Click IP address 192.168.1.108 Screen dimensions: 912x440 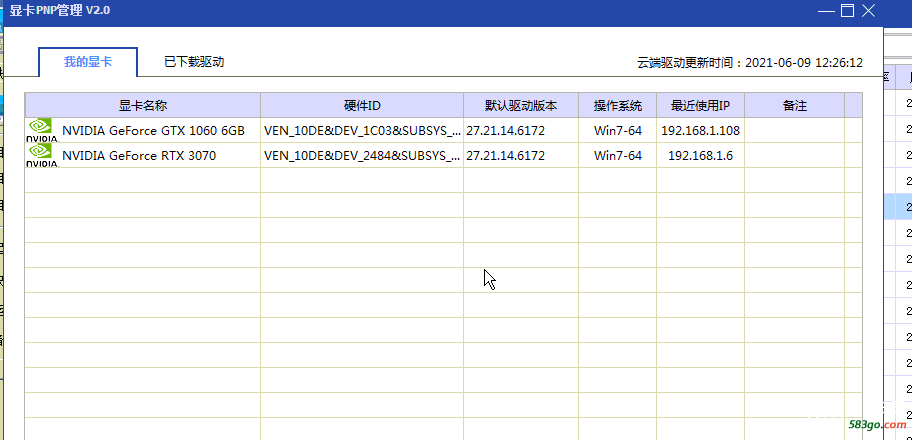(700, 130)
